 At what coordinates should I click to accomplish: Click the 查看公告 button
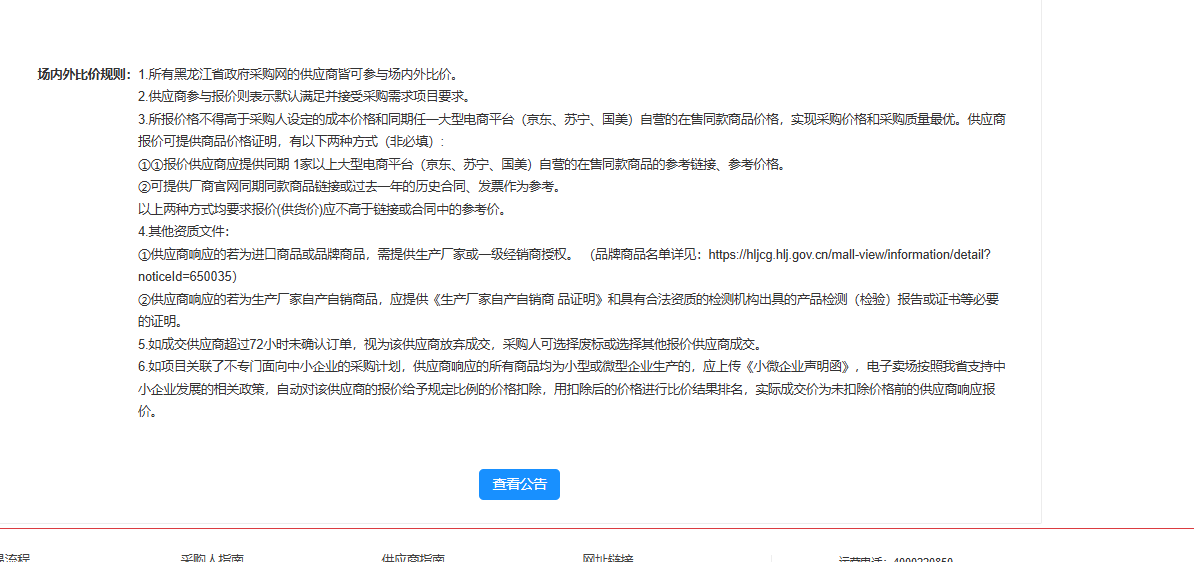point(519,484)
